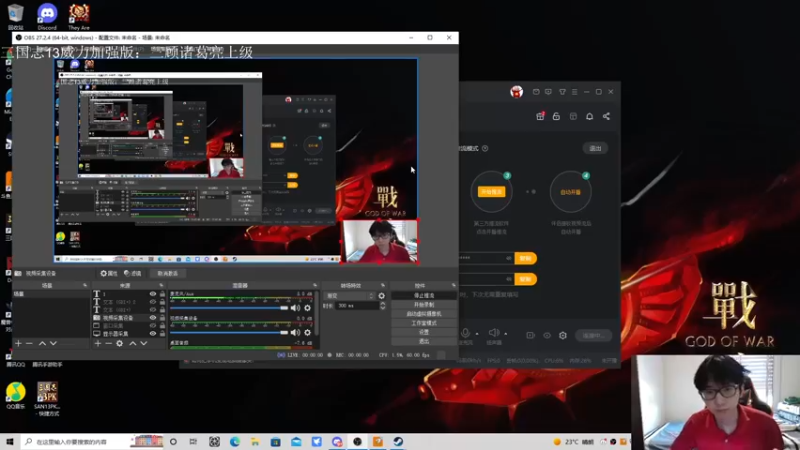The height and width of the screenshot is (450, 800).
Task: Click the microphone icon in companion window
Action: (x=465, y=333)
